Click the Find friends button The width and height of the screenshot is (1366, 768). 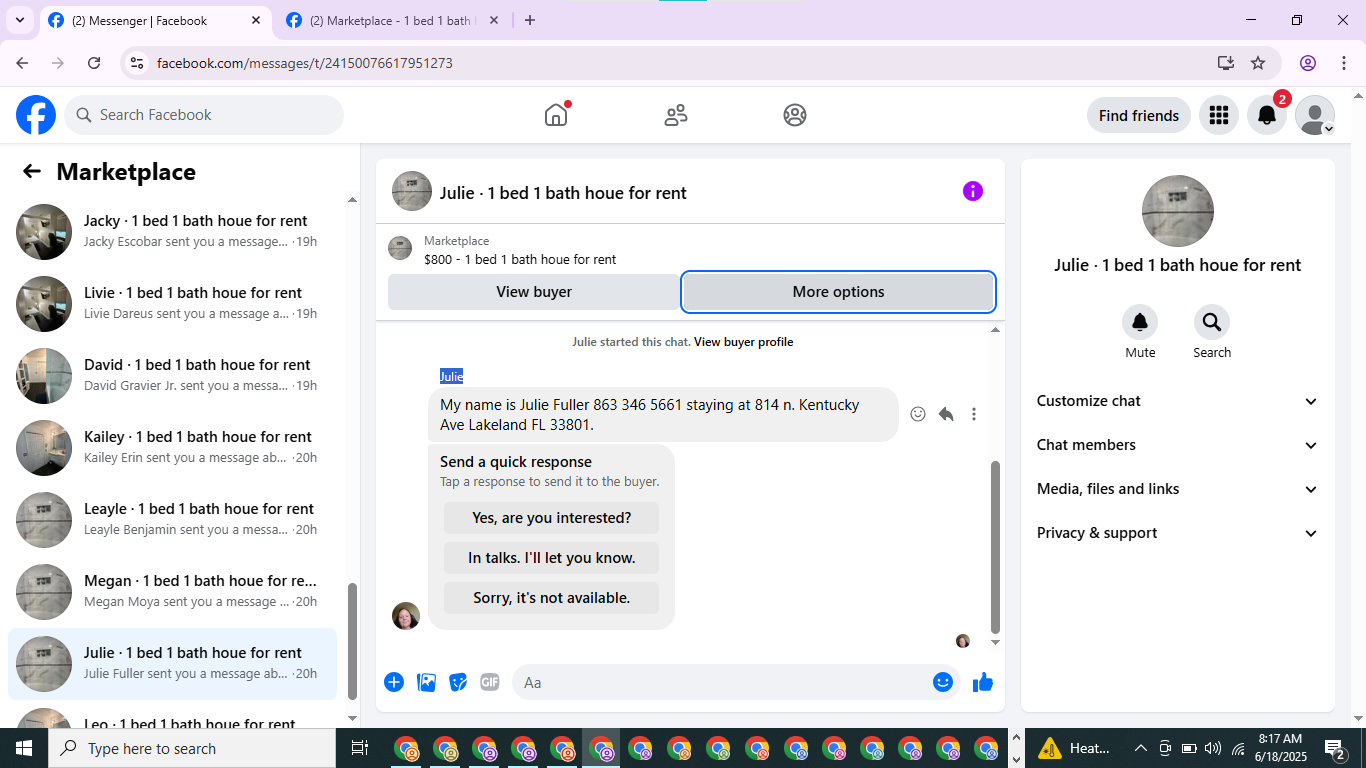[x=1139, y=115]
